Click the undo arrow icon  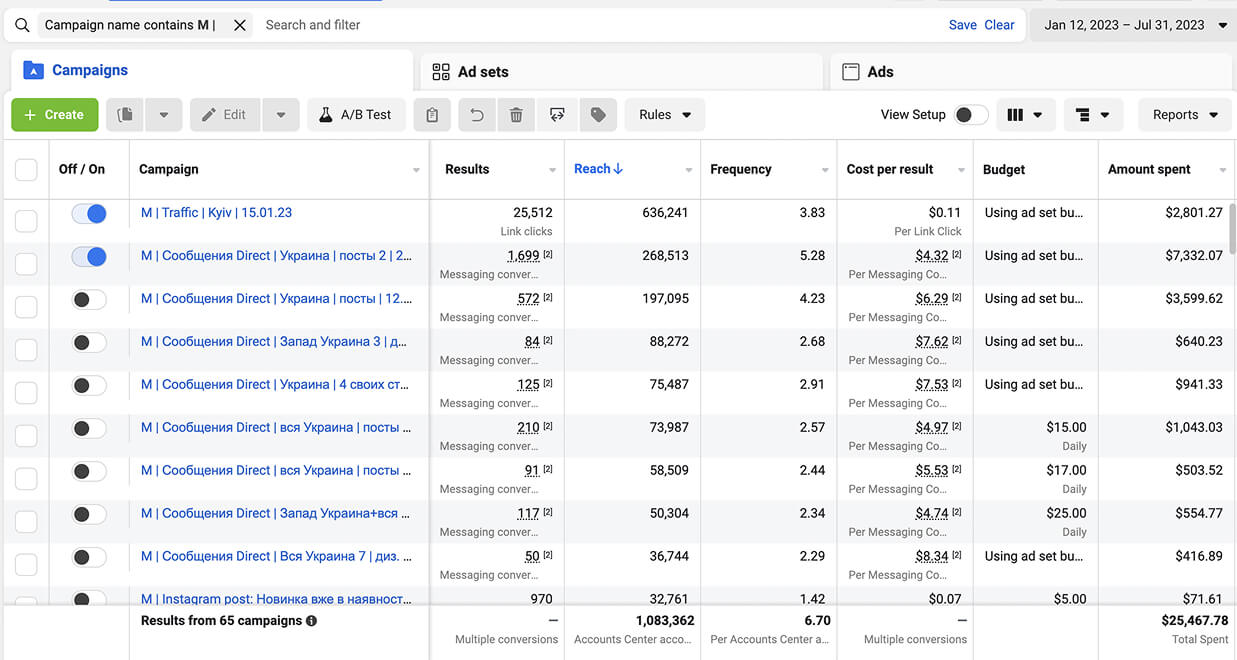click(477, 115)
